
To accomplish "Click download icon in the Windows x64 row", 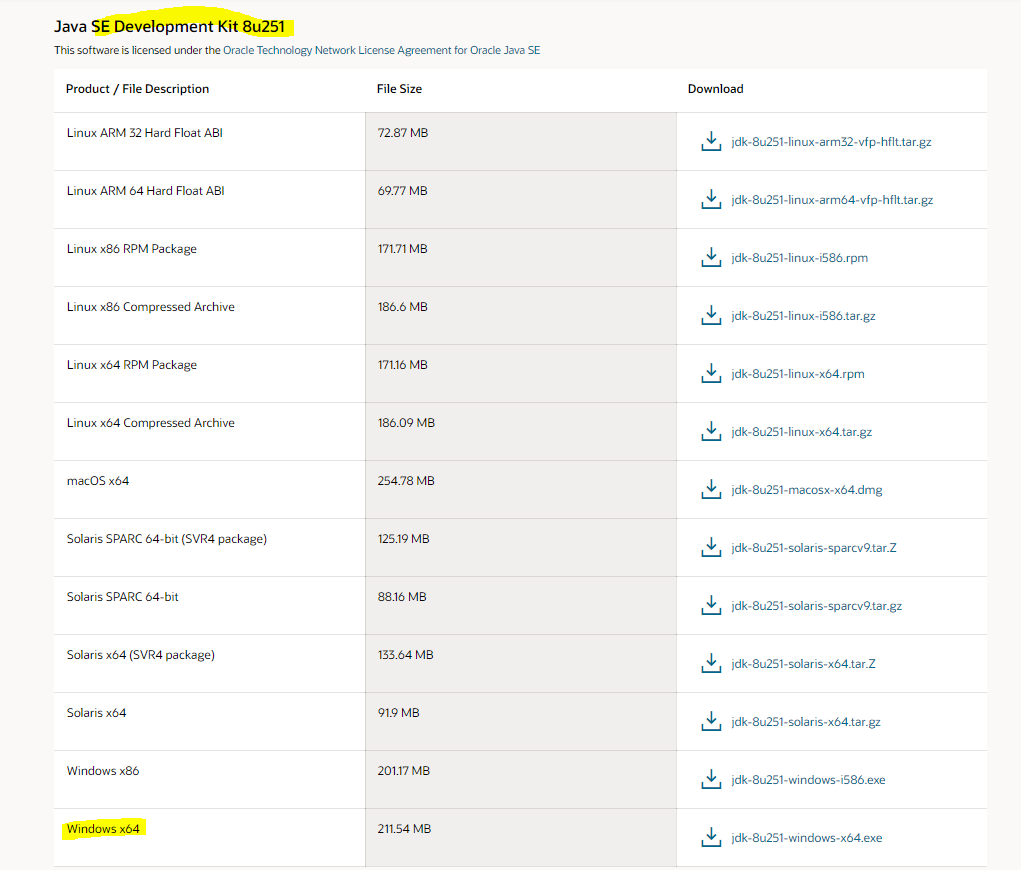I will point(711,837).
